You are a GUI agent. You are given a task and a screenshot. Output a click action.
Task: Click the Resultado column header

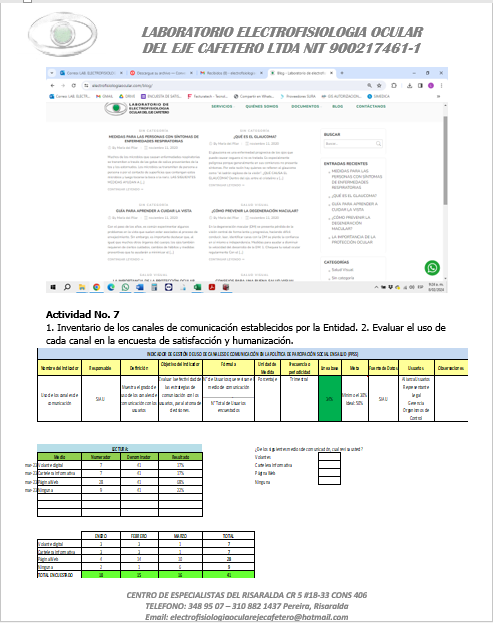180,457
